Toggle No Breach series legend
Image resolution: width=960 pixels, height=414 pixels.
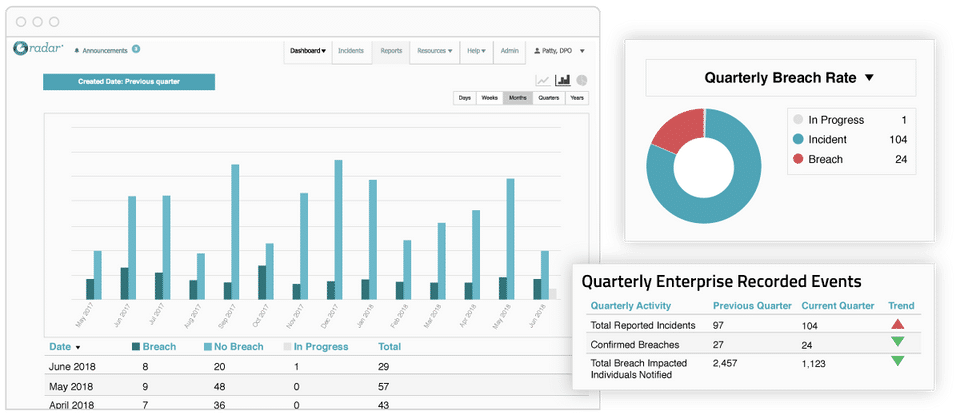pos(233,347)
